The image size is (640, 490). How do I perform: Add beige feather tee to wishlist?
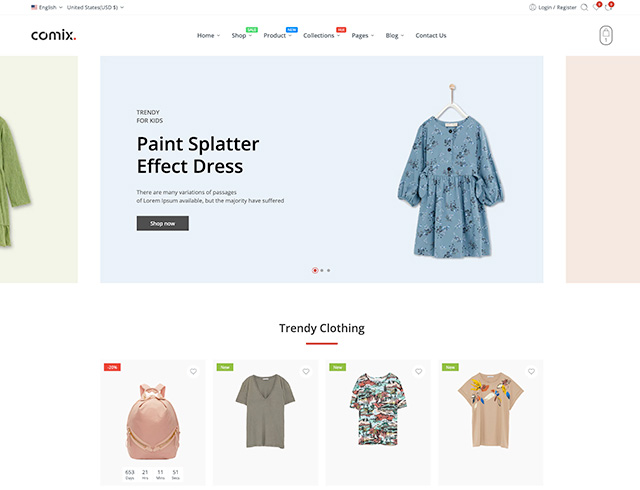pos(531,371)
